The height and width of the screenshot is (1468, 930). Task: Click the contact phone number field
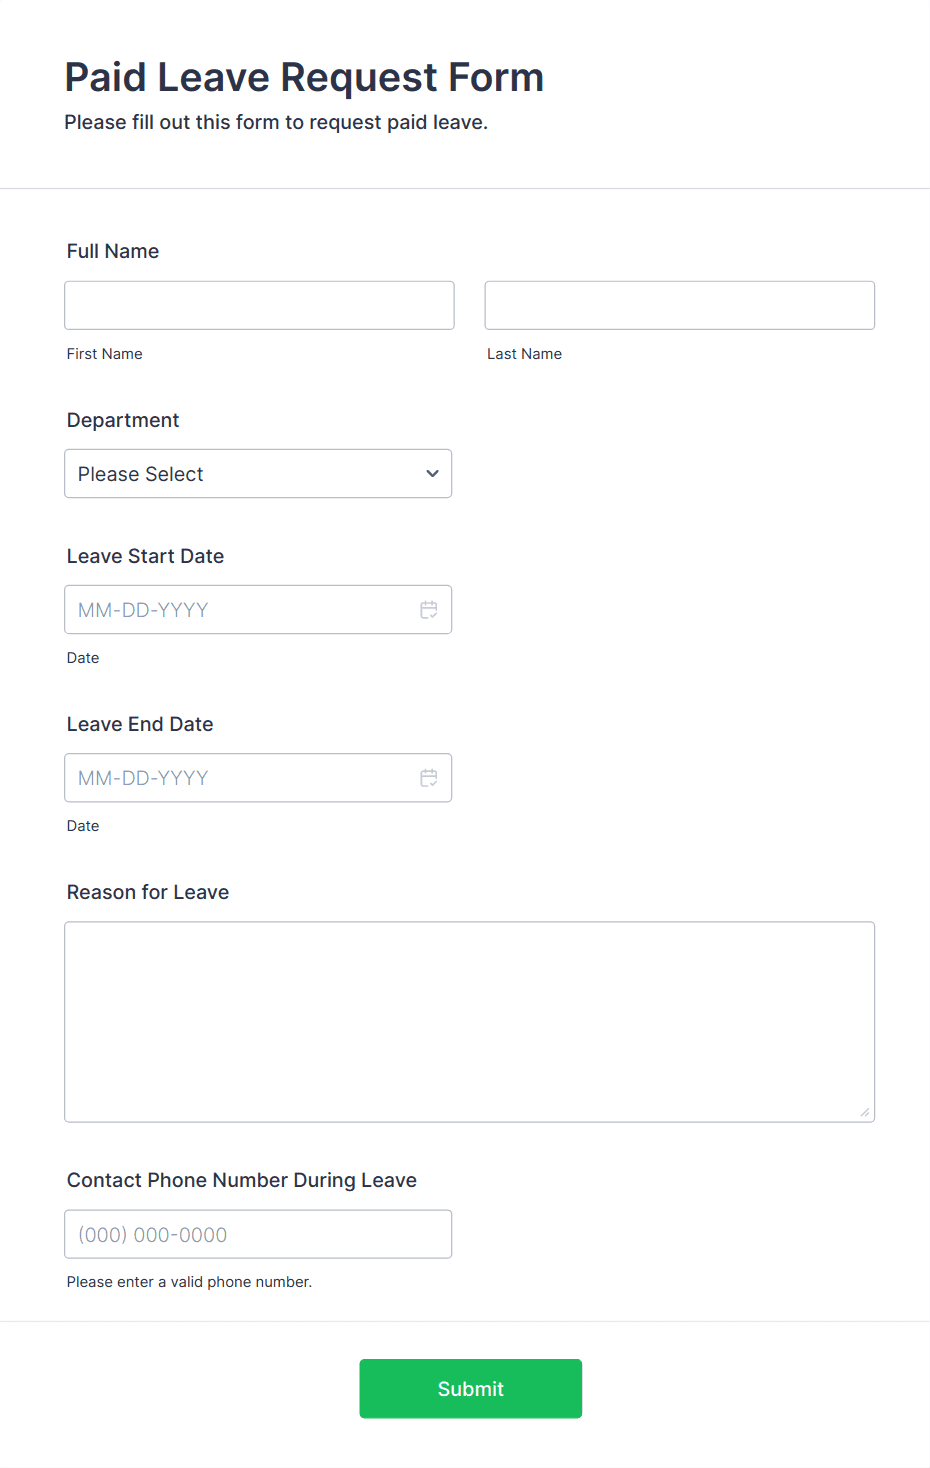point(258,1234)
